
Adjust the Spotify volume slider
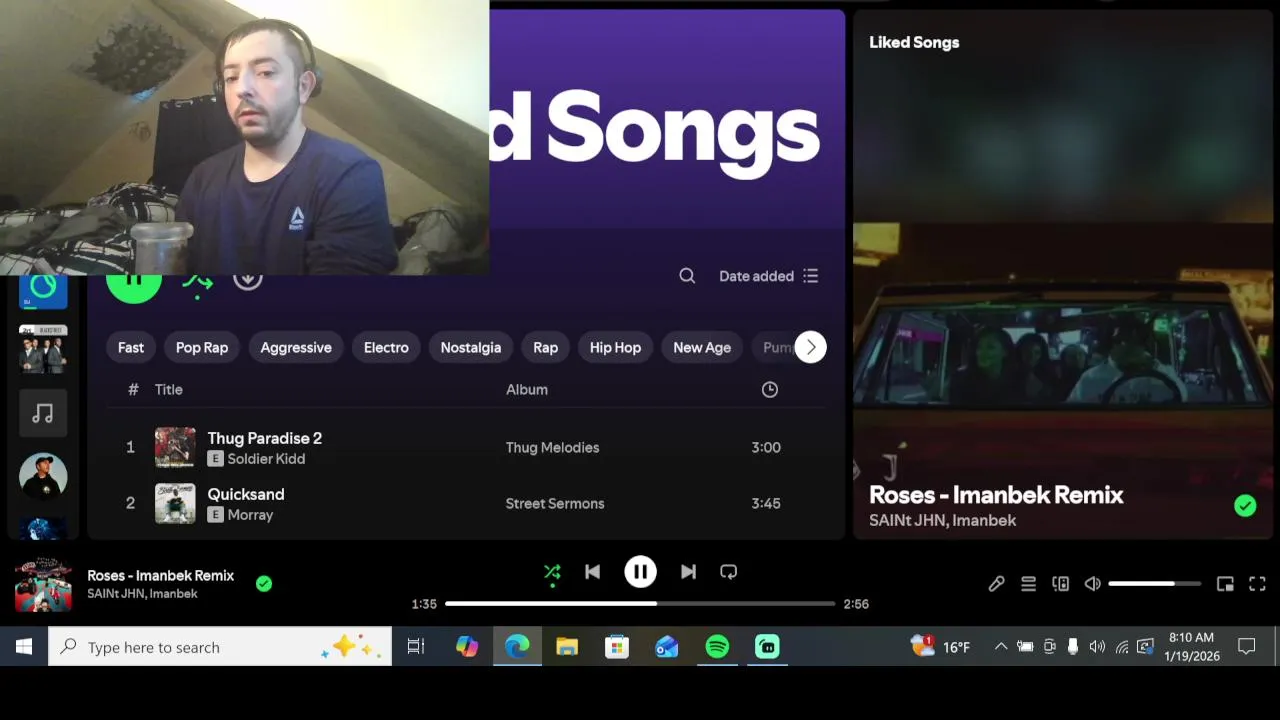[1154, 584]
